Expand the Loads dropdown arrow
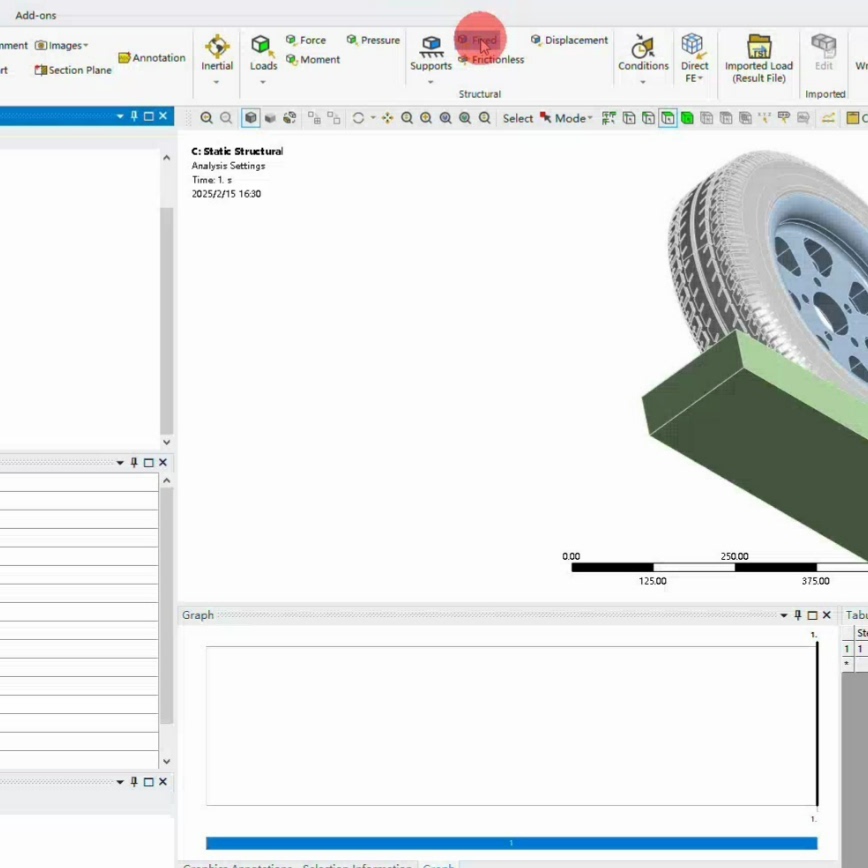The image size is (868, 868). point(263,82)
